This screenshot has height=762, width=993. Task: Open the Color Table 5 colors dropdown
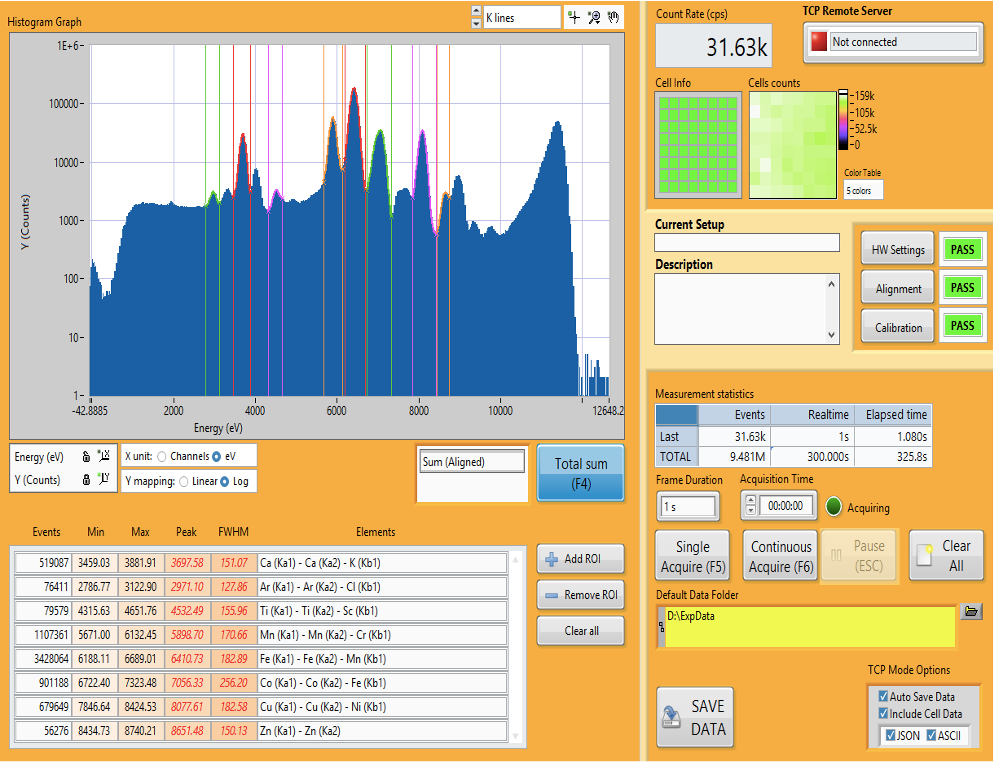(x=863, y=190)
